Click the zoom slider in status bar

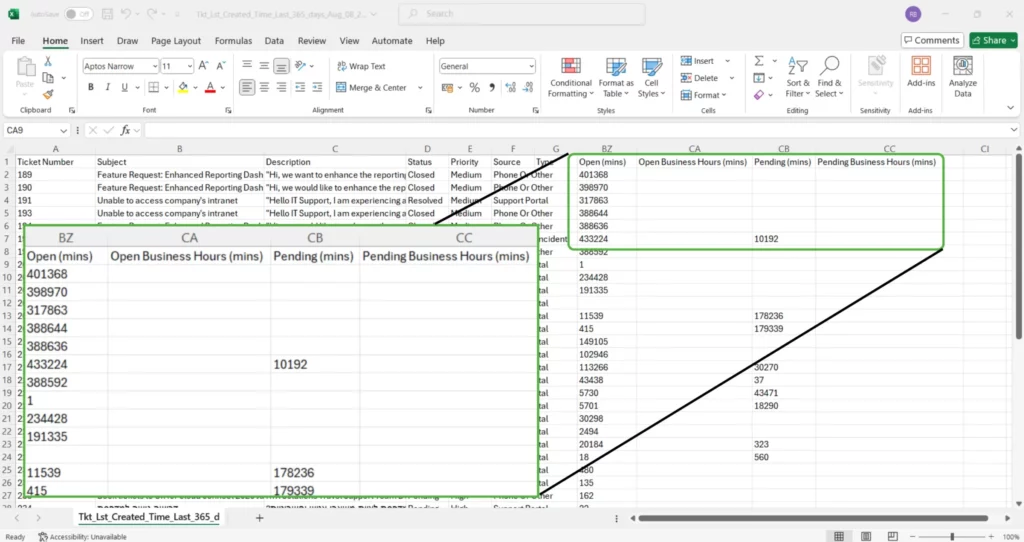coord(952,536)
